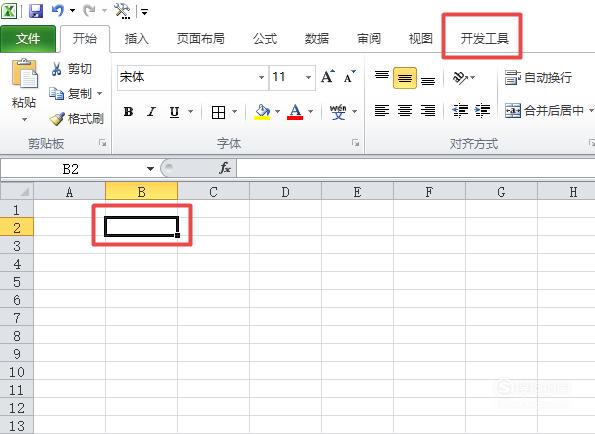Screen dimensions: 595x434
Task: Open the Clipboard (剪贴板) dialog launcher
Action: coord(102,143)
